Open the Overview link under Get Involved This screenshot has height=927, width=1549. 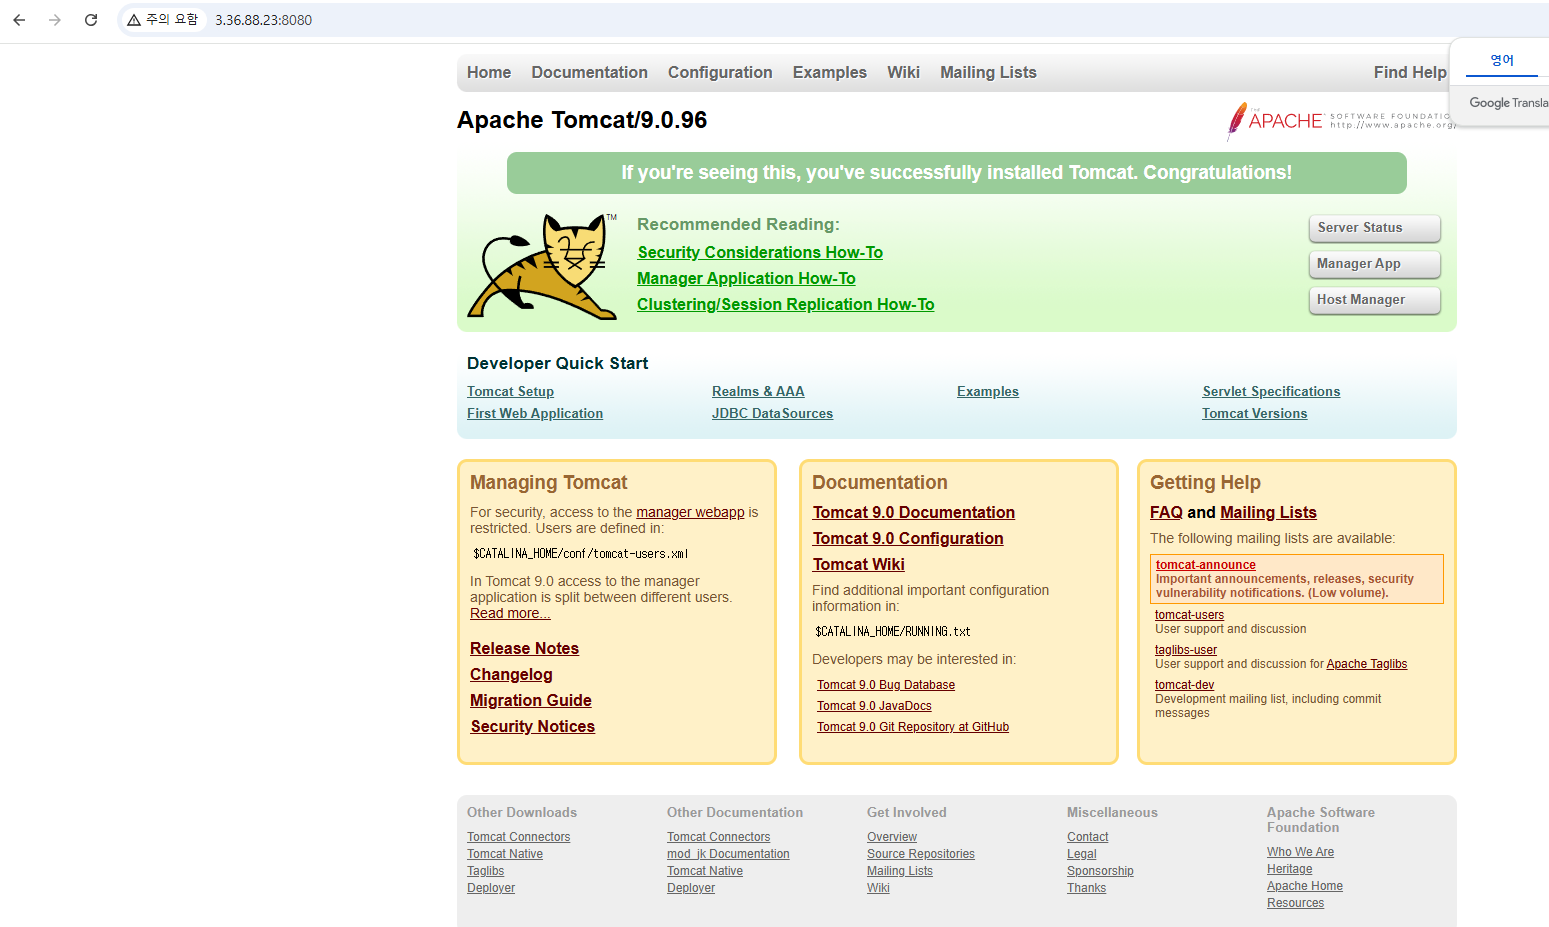[x=892, y=837]
